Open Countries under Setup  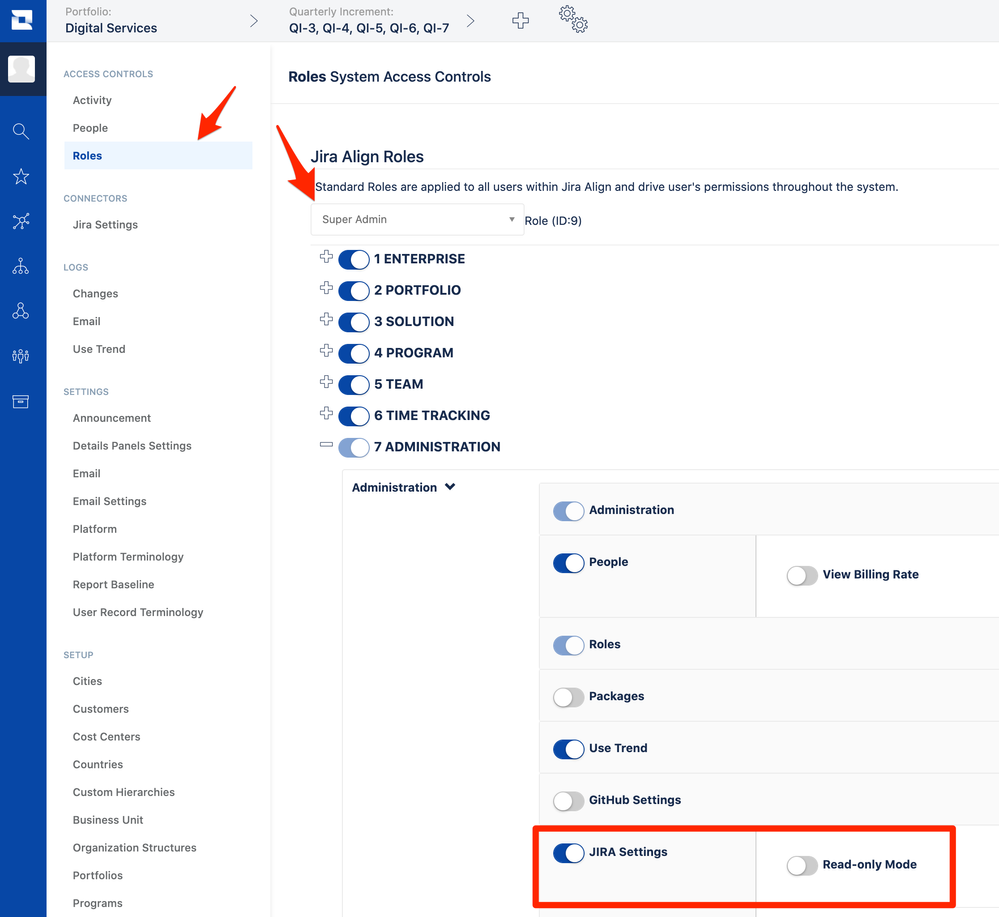click(x=97, y=765)
